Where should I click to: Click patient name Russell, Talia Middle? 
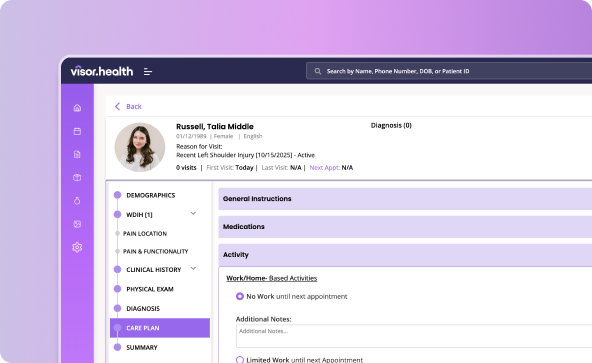point(215,127)
